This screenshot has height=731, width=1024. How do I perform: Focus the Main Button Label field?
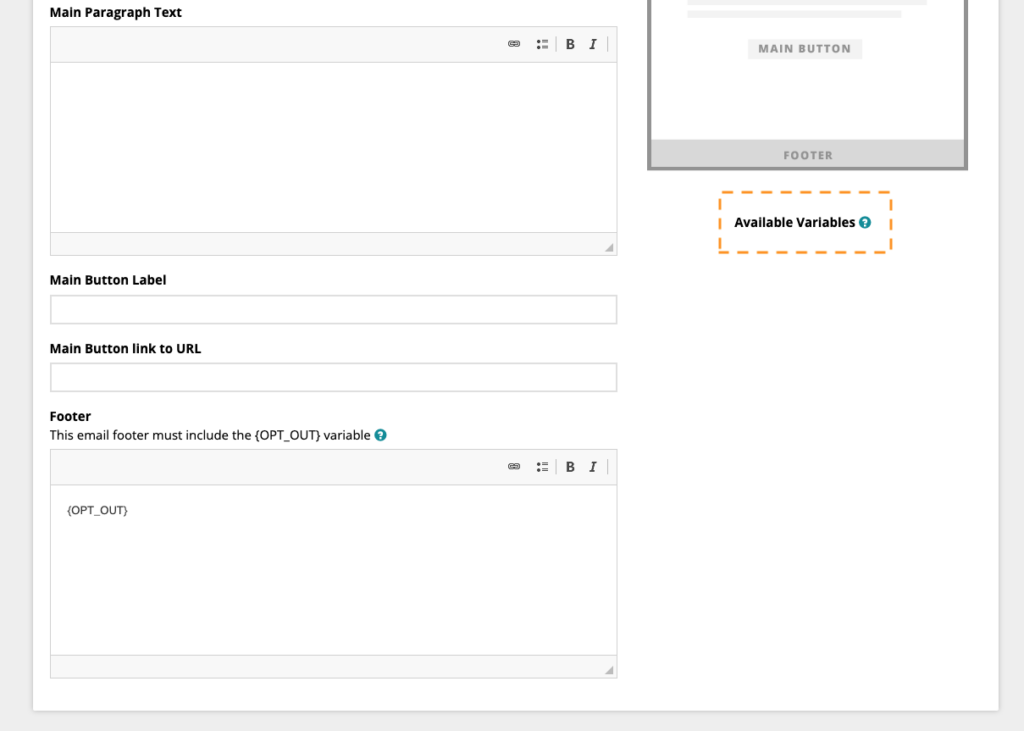(x=334, y=310)
